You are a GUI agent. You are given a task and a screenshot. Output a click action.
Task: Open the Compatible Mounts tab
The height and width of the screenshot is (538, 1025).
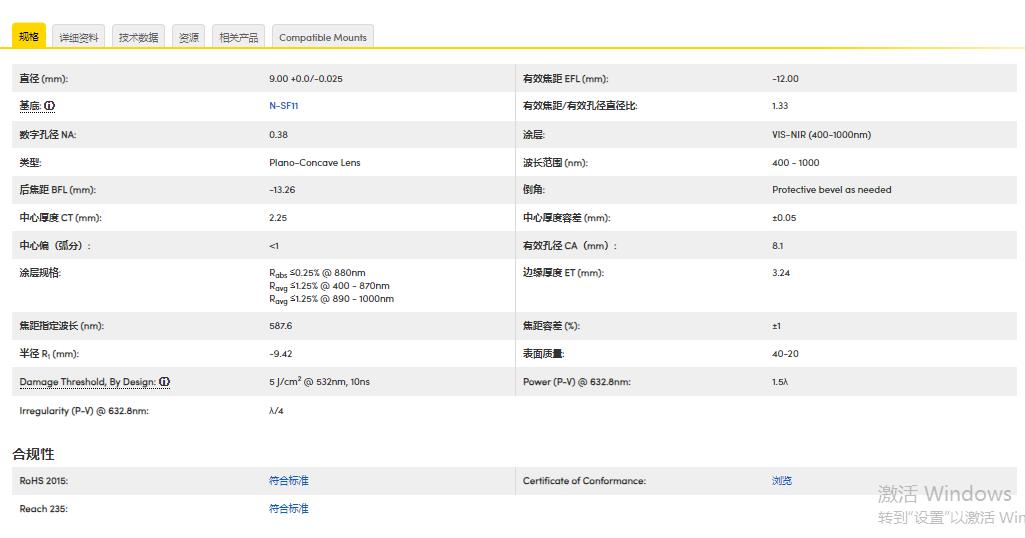[x=323, y=37]
